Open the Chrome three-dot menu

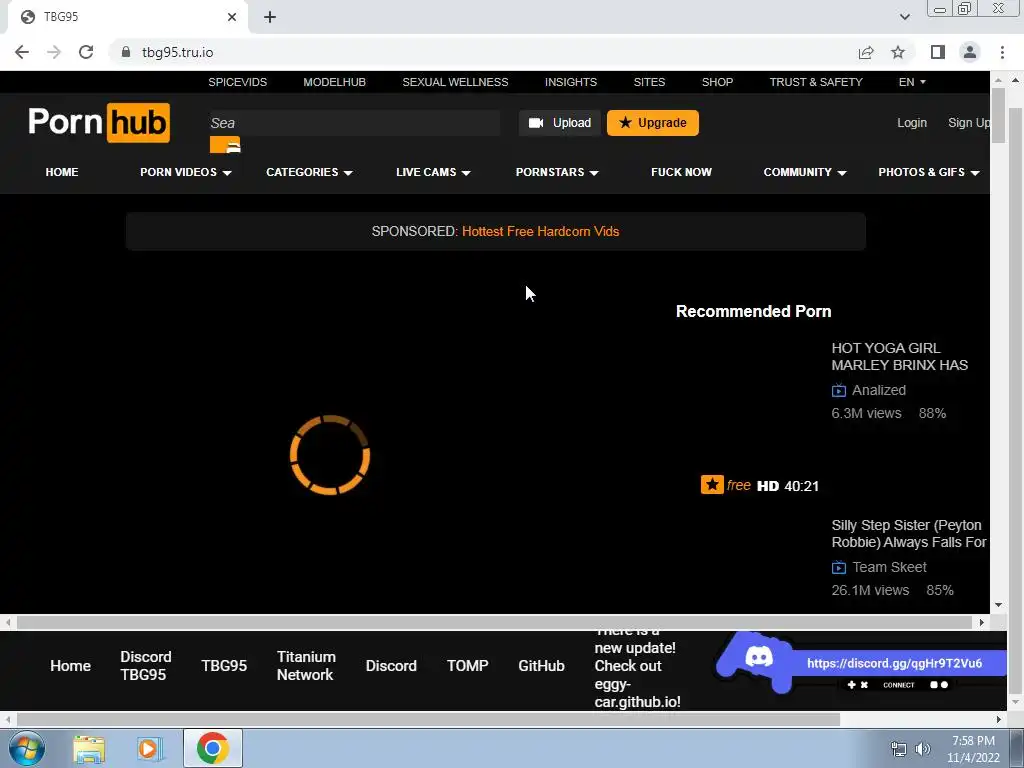pyautogui.click(x=1002, y=52)
